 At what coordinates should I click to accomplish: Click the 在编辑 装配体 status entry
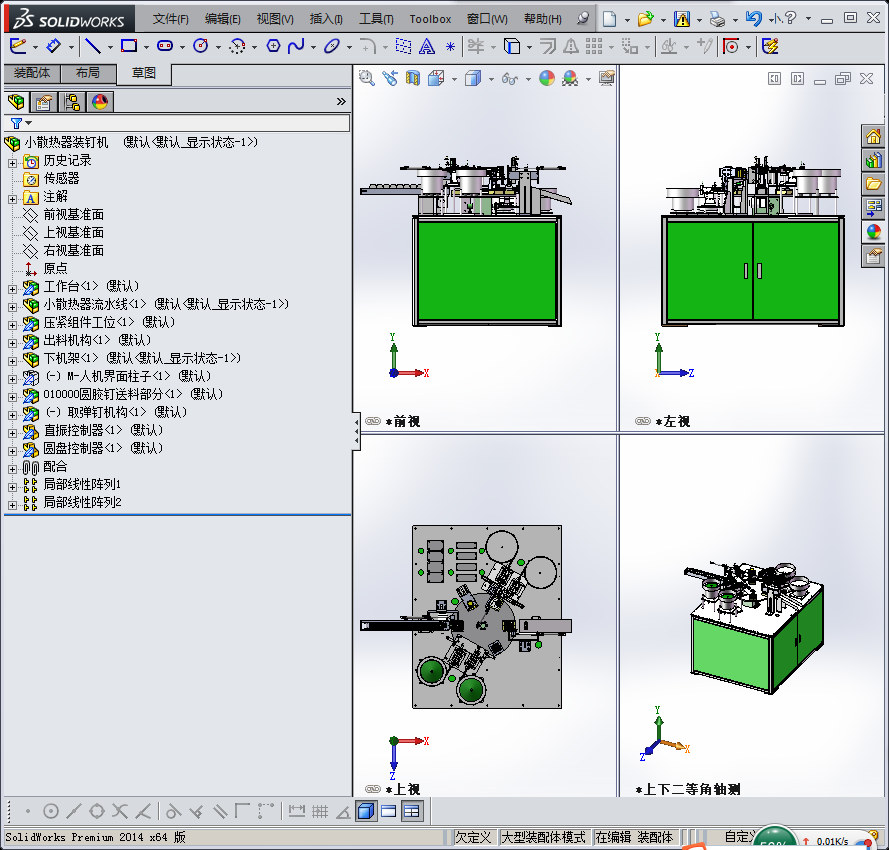click(x=634, y=837)
